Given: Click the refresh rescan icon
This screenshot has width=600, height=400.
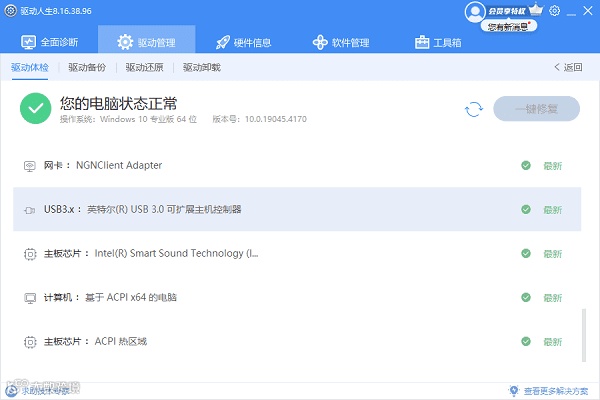Looking at the screenshot, I should [x=474, y=109].
